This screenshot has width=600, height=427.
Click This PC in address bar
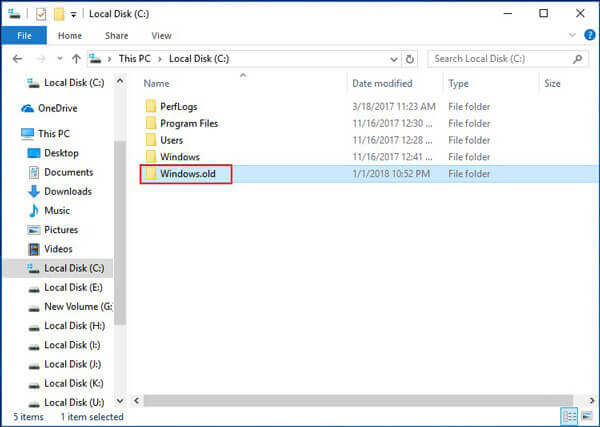tap(135, 59)
